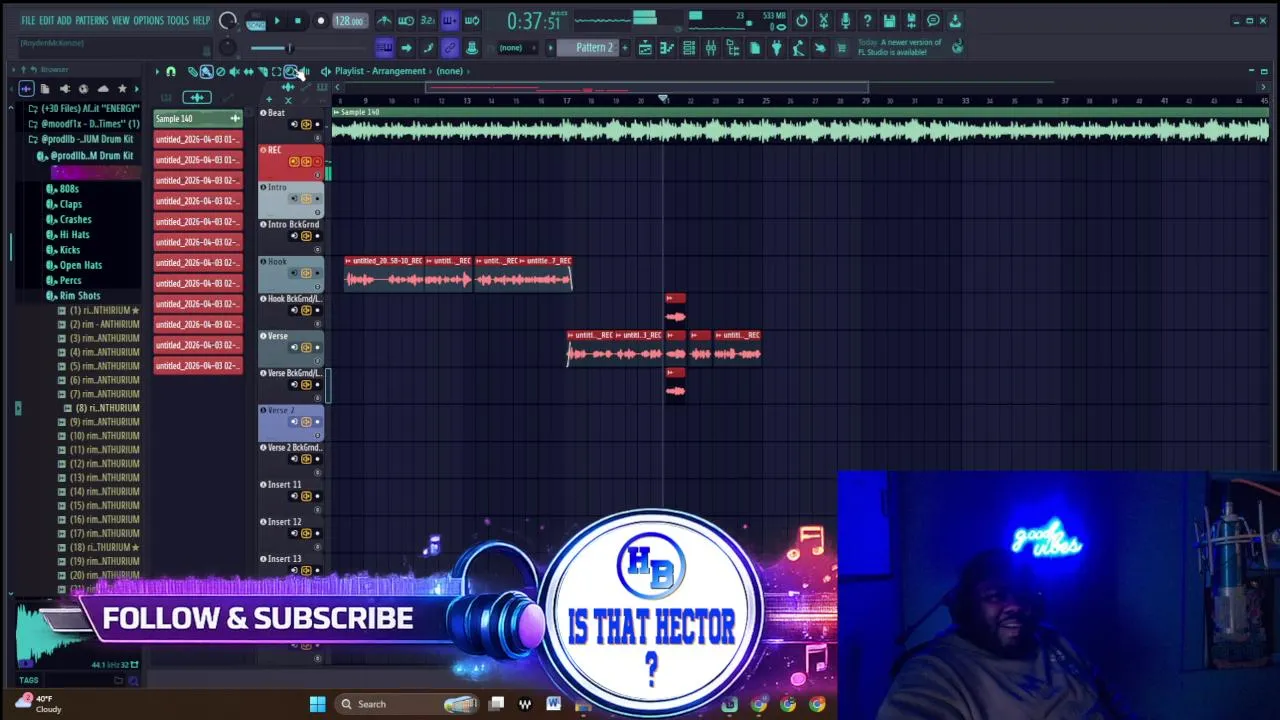1280x720 pixels.
Task: Click the newer version available notice
Action: point(900,47)
